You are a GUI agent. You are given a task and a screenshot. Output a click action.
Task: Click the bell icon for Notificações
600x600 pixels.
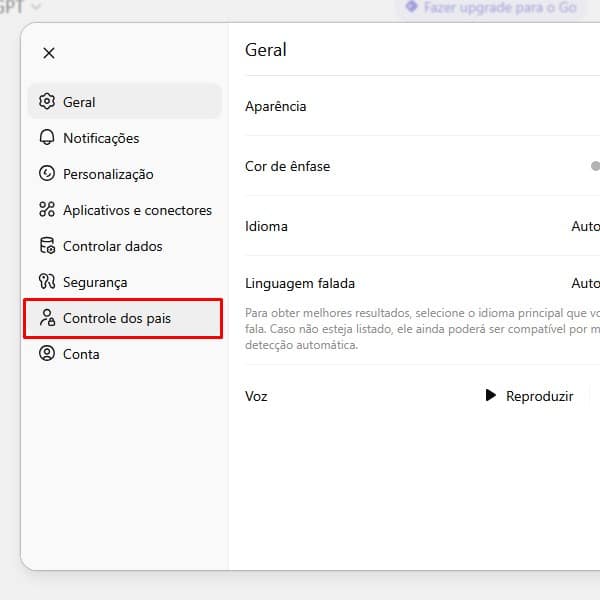pyautogui.click(x=47, y=138)
